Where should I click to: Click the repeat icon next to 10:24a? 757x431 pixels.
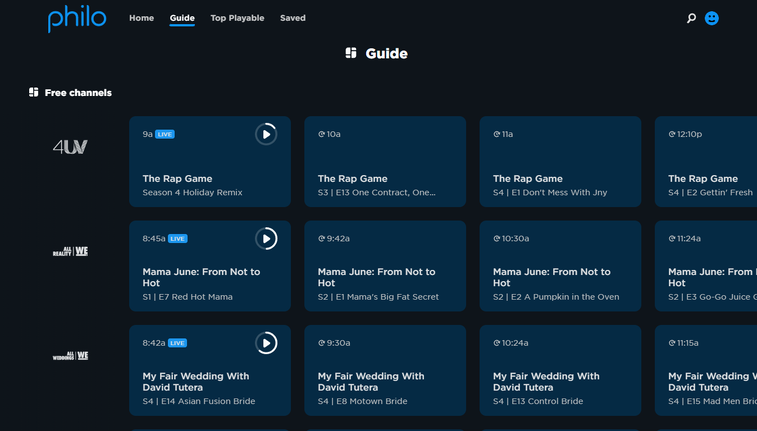497,343
